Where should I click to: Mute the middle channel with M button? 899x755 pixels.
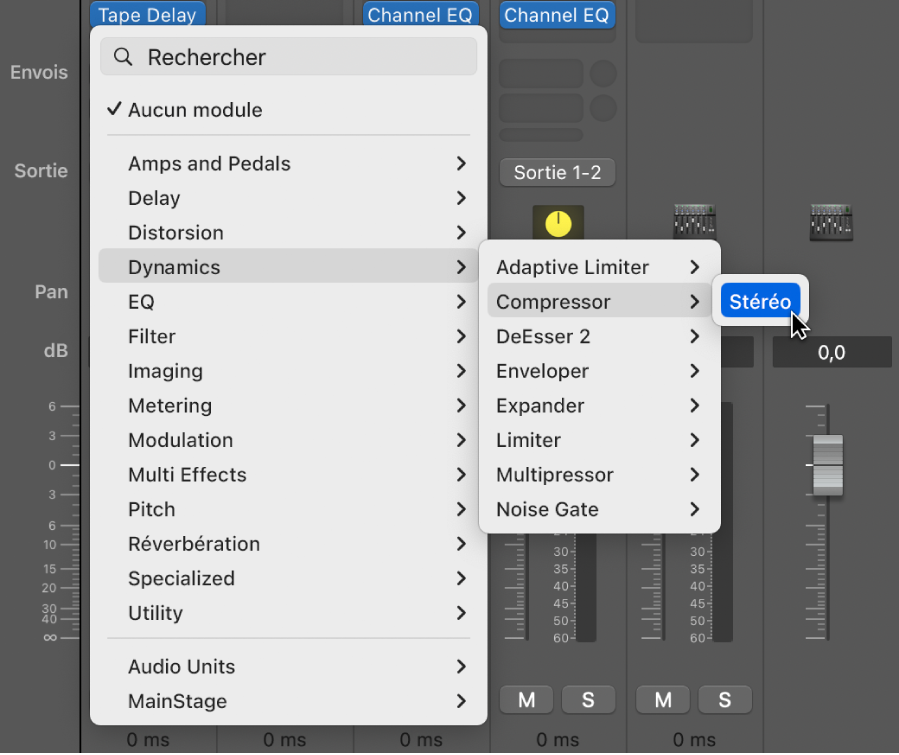[526, 699]
